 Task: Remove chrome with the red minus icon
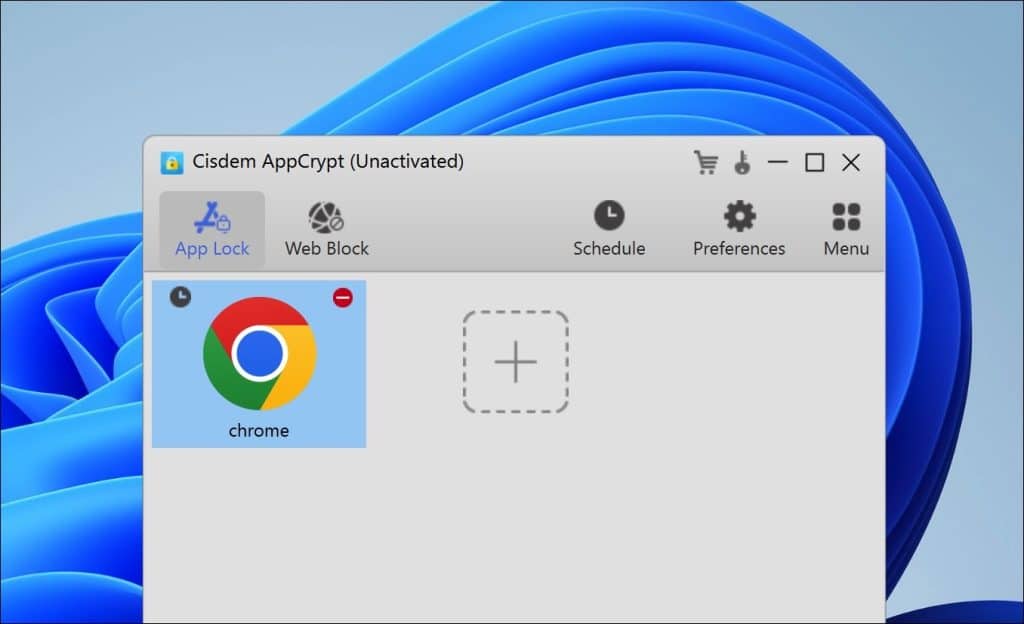pos(343,298)
